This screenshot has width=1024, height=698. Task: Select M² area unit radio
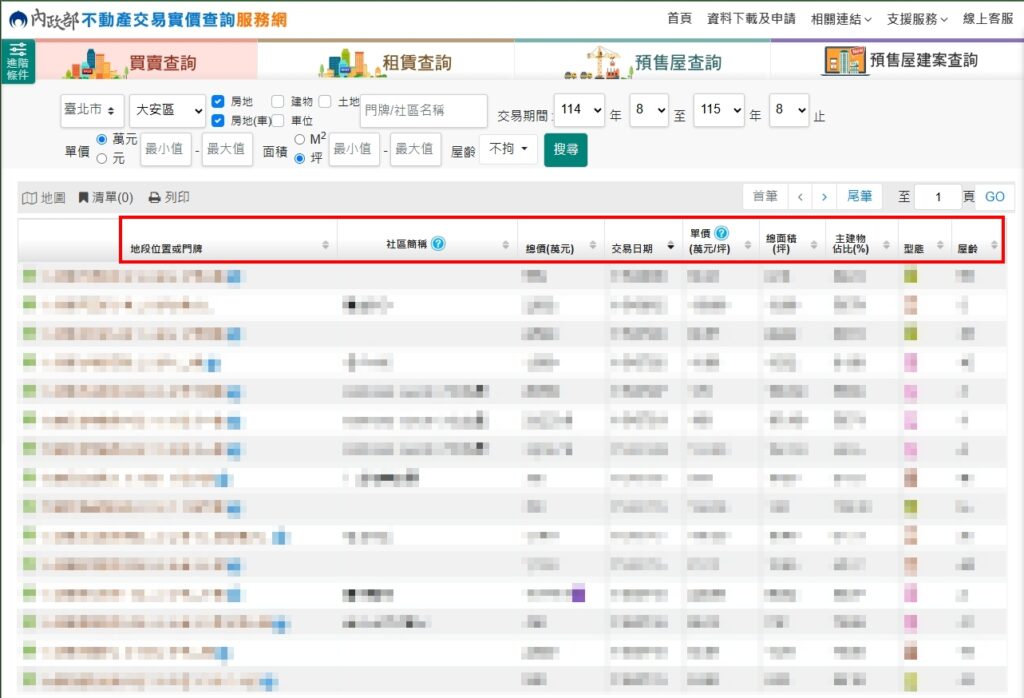tap(300, 139)
